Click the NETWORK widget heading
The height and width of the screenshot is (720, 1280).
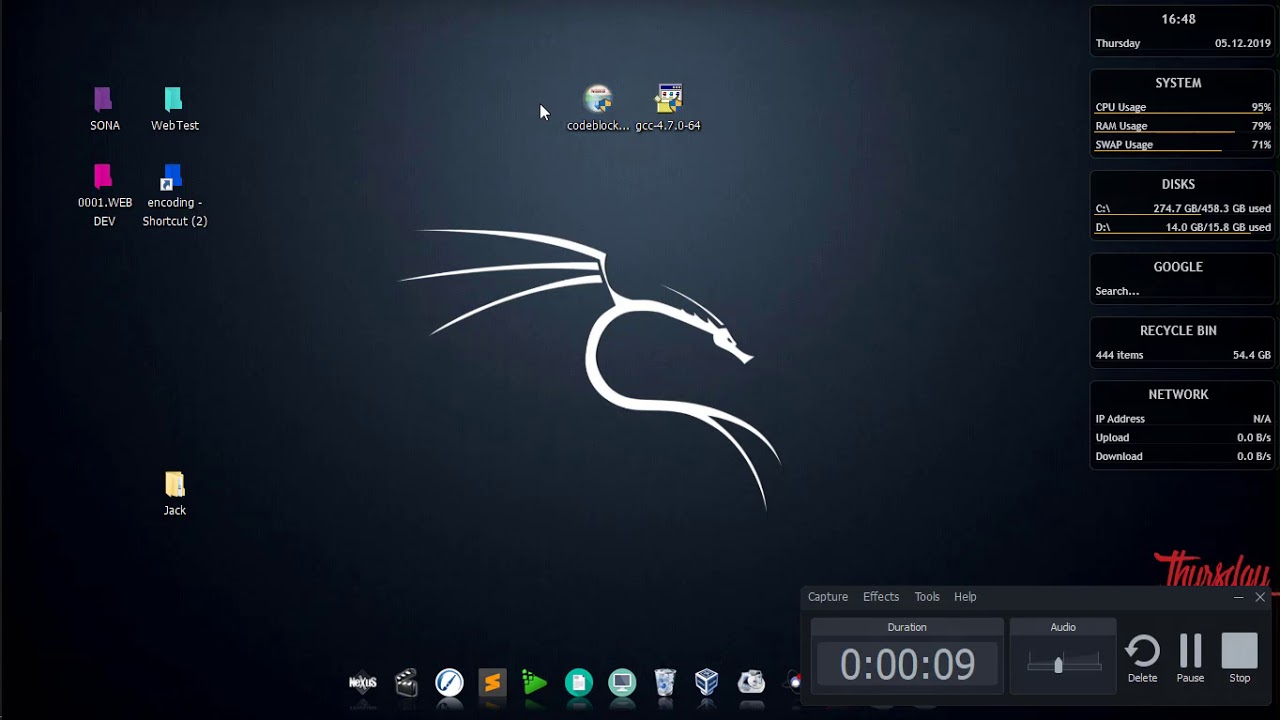1178,394
